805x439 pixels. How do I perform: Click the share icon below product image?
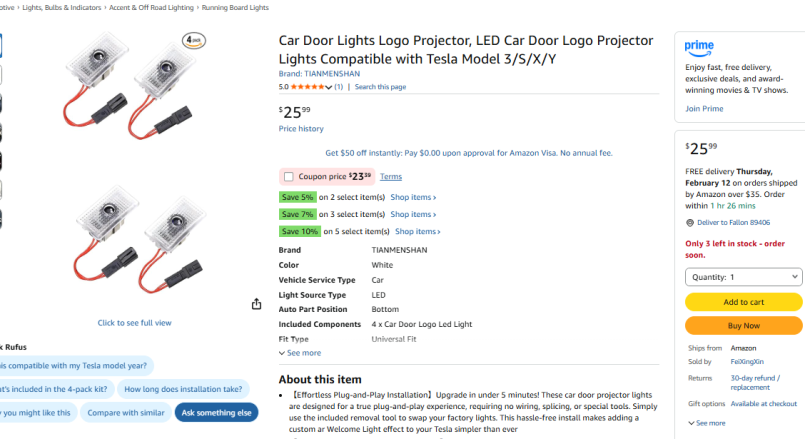[x=257, y=304]
